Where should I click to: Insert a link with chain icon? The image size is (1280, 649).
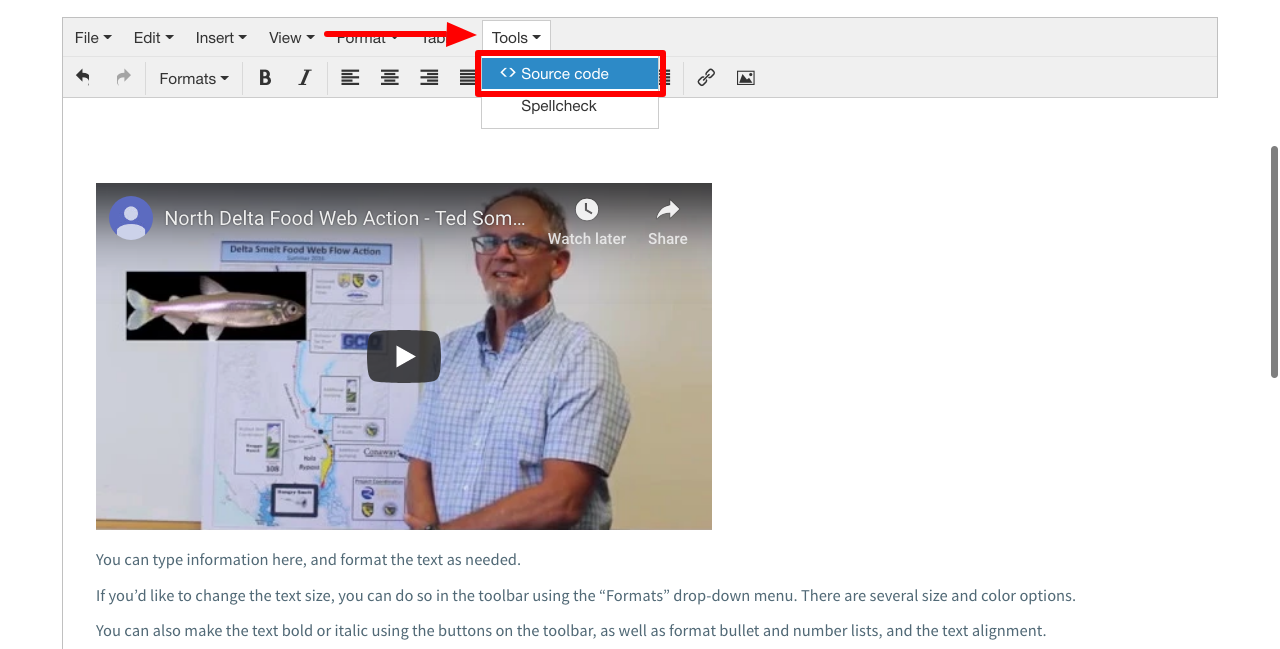706,78
